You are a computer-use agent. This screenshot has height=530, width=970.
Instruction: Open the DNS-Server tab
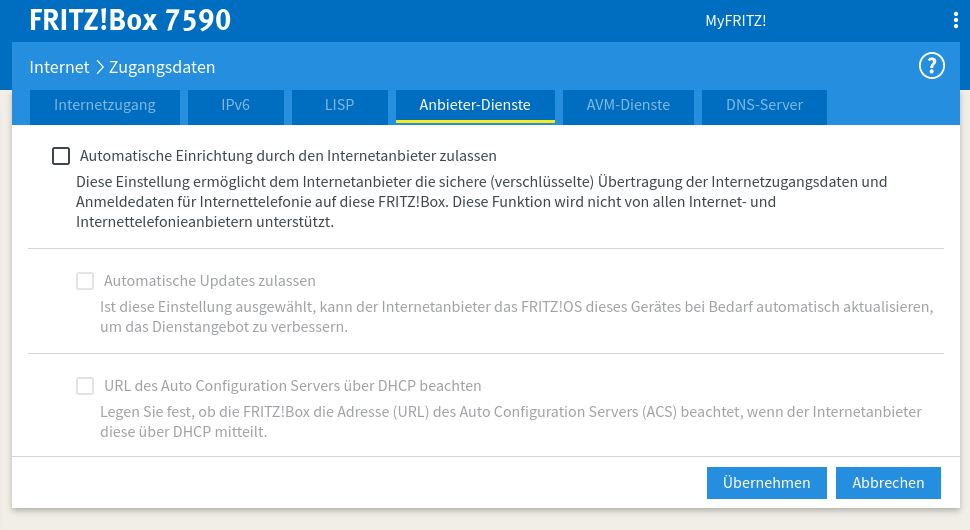[763, 105]
